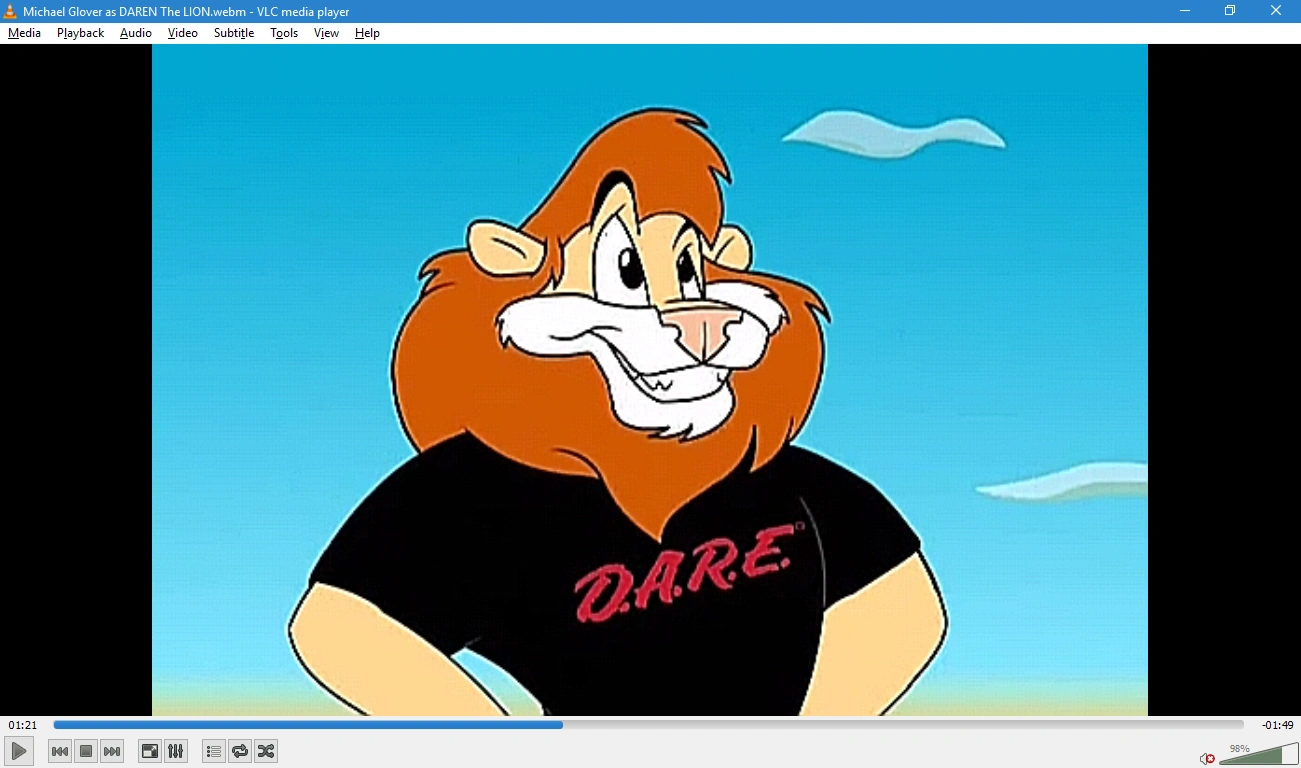The image size is (1301, 768).
Task: Open the Subtitle menu
Action: pyautogui.click(x=233, y=33)
